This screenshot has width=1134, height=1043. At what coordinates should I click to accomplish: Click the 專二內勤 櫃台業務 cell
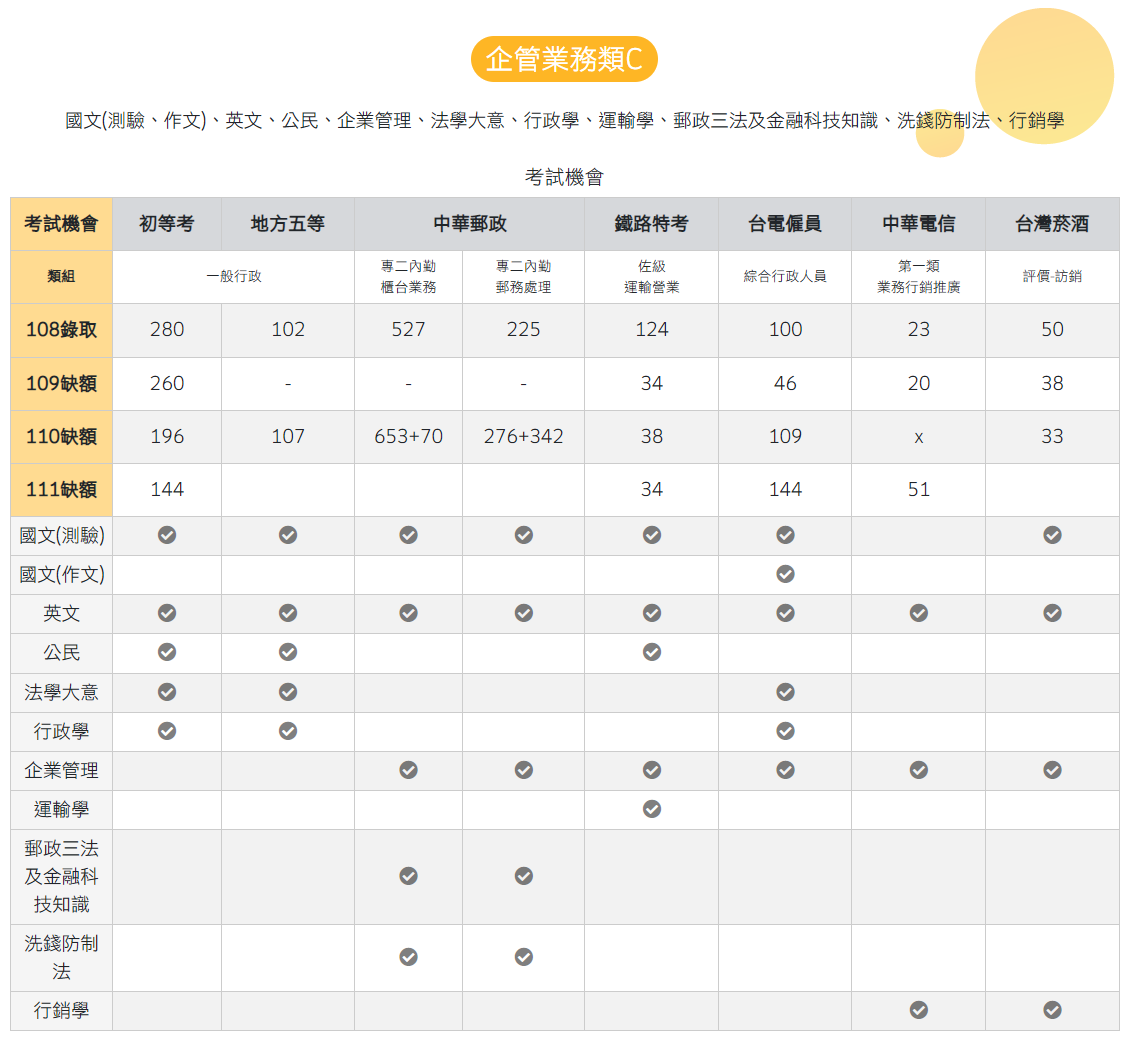(x=409, y=276)
